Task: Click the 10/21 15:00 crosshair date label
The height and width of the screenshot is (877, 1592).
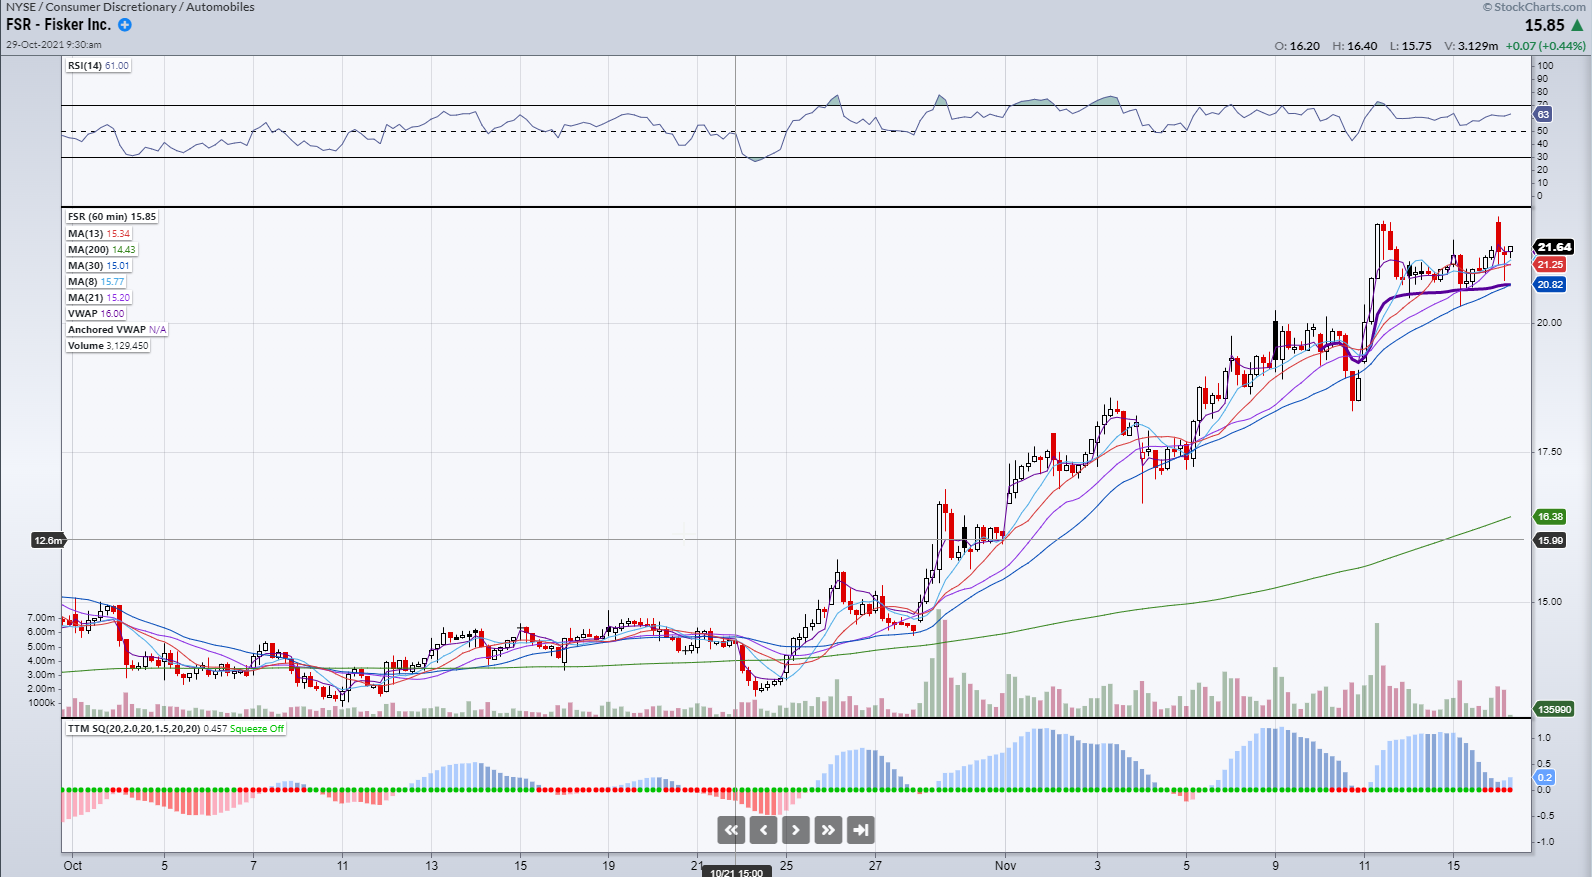Action: [736, 872]
